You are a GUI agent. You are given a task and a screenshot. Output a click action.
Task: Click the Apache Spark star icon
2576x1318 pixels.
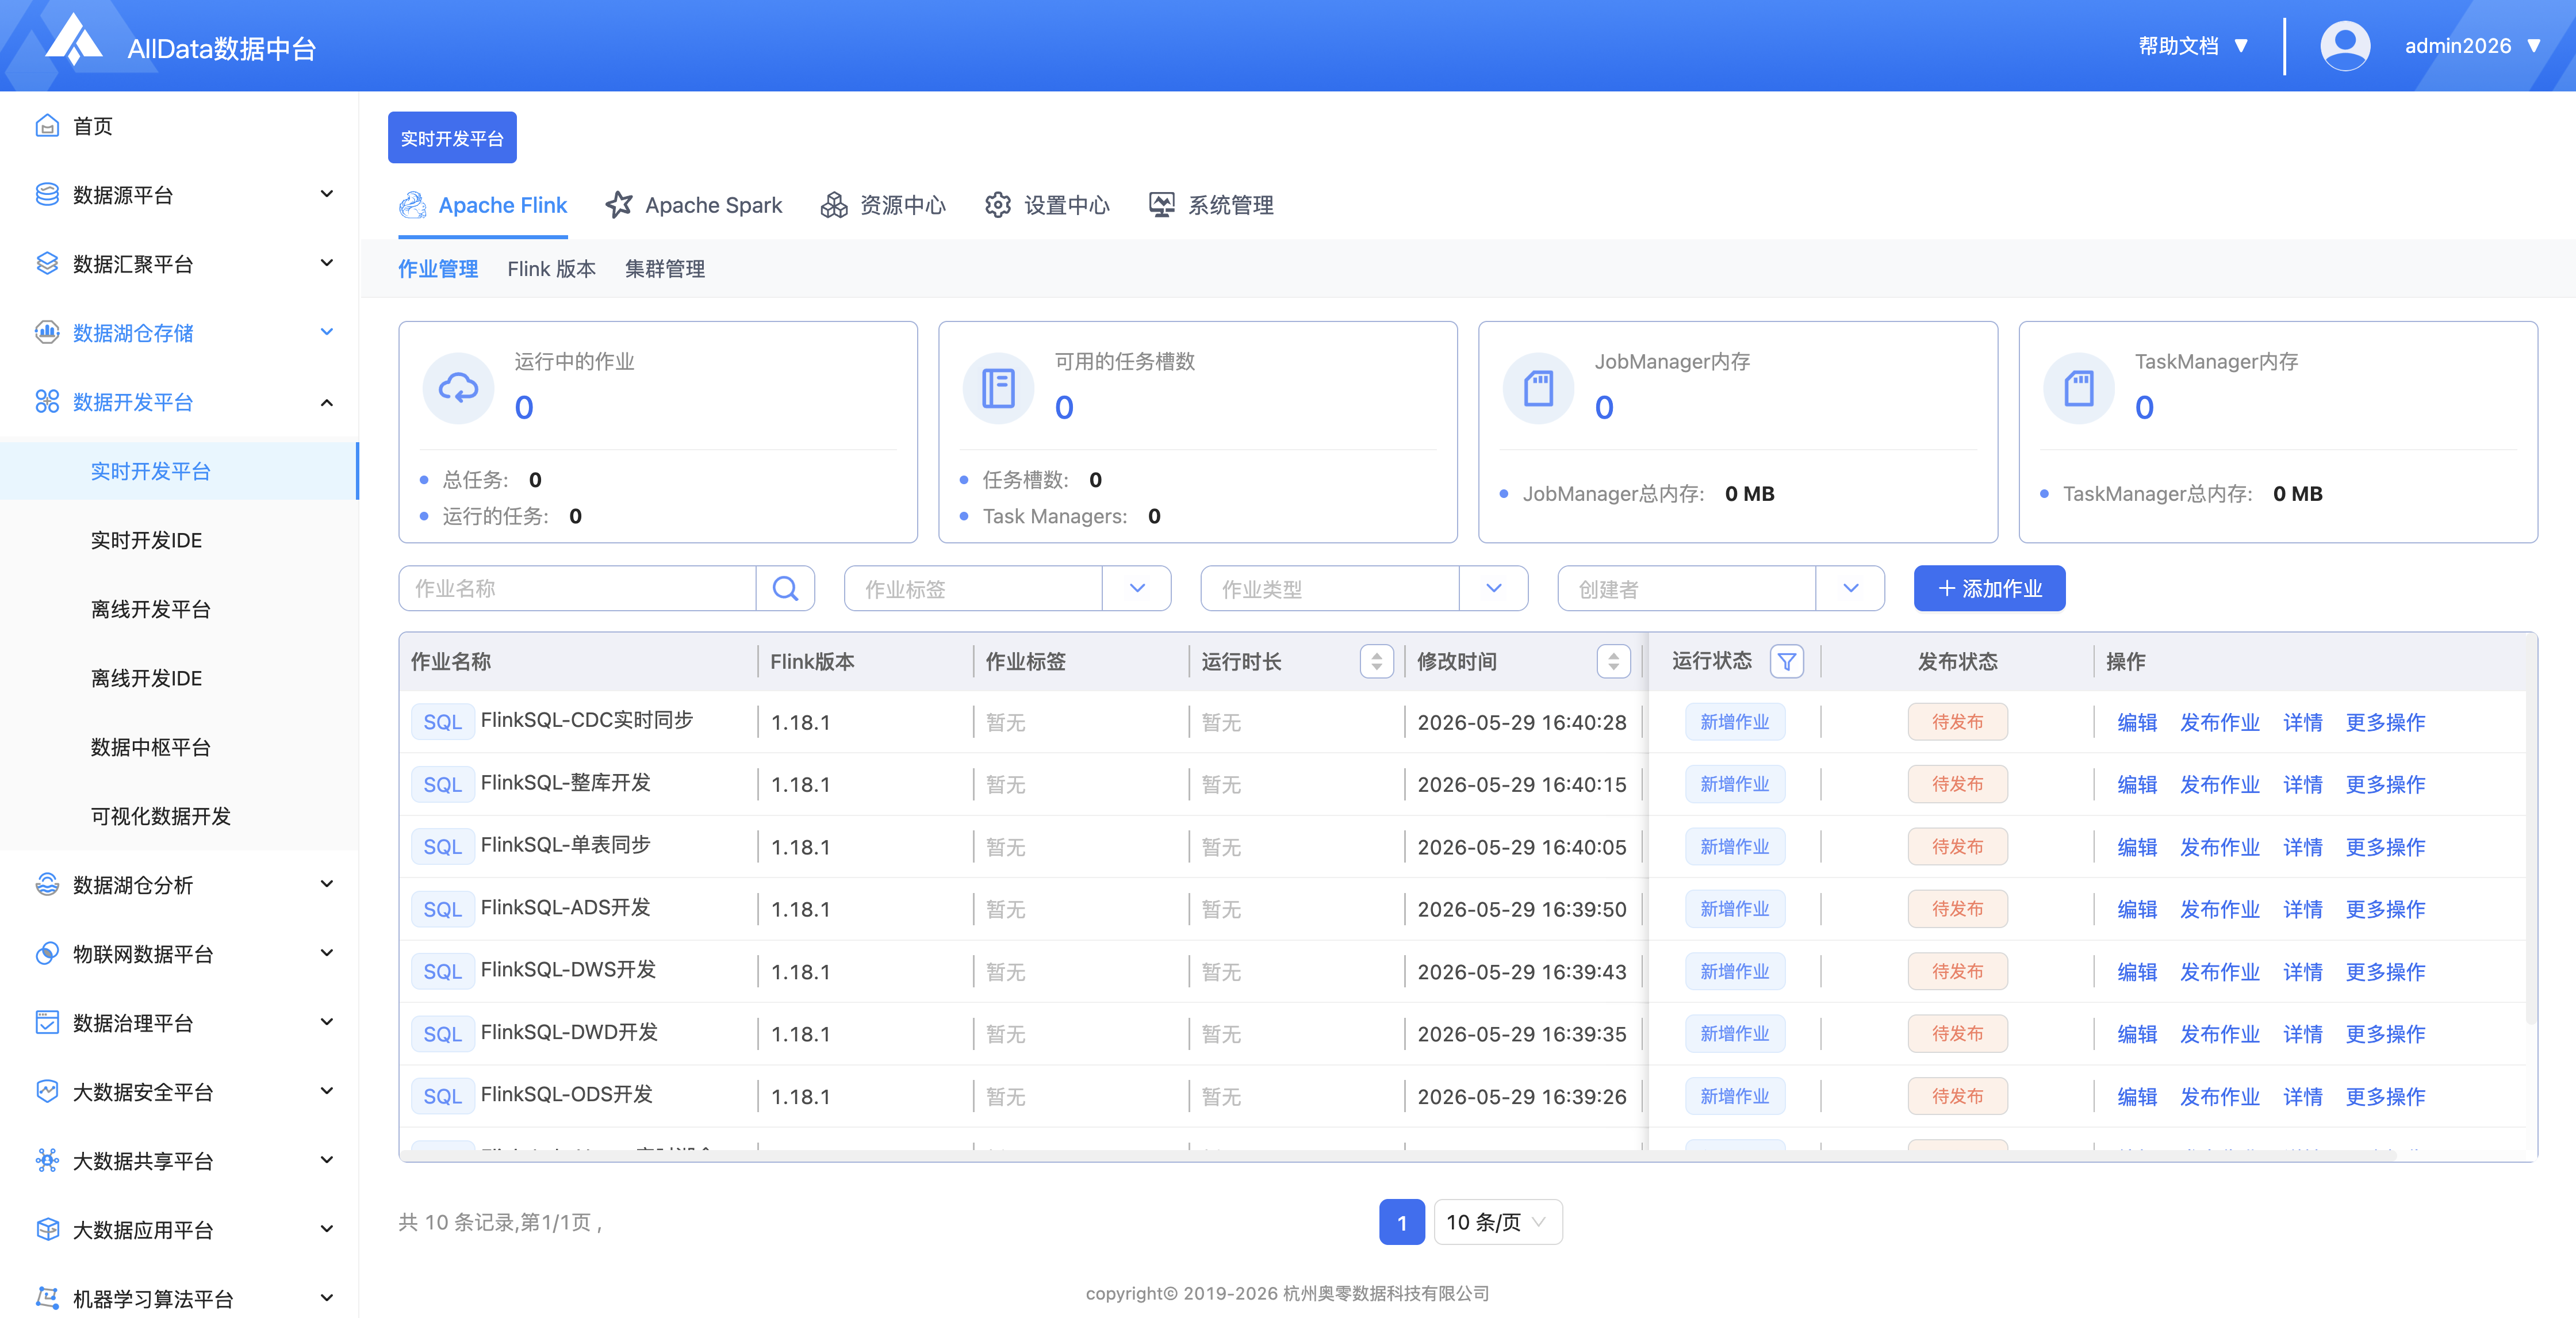pyautogui.click(x=619, y=205)
